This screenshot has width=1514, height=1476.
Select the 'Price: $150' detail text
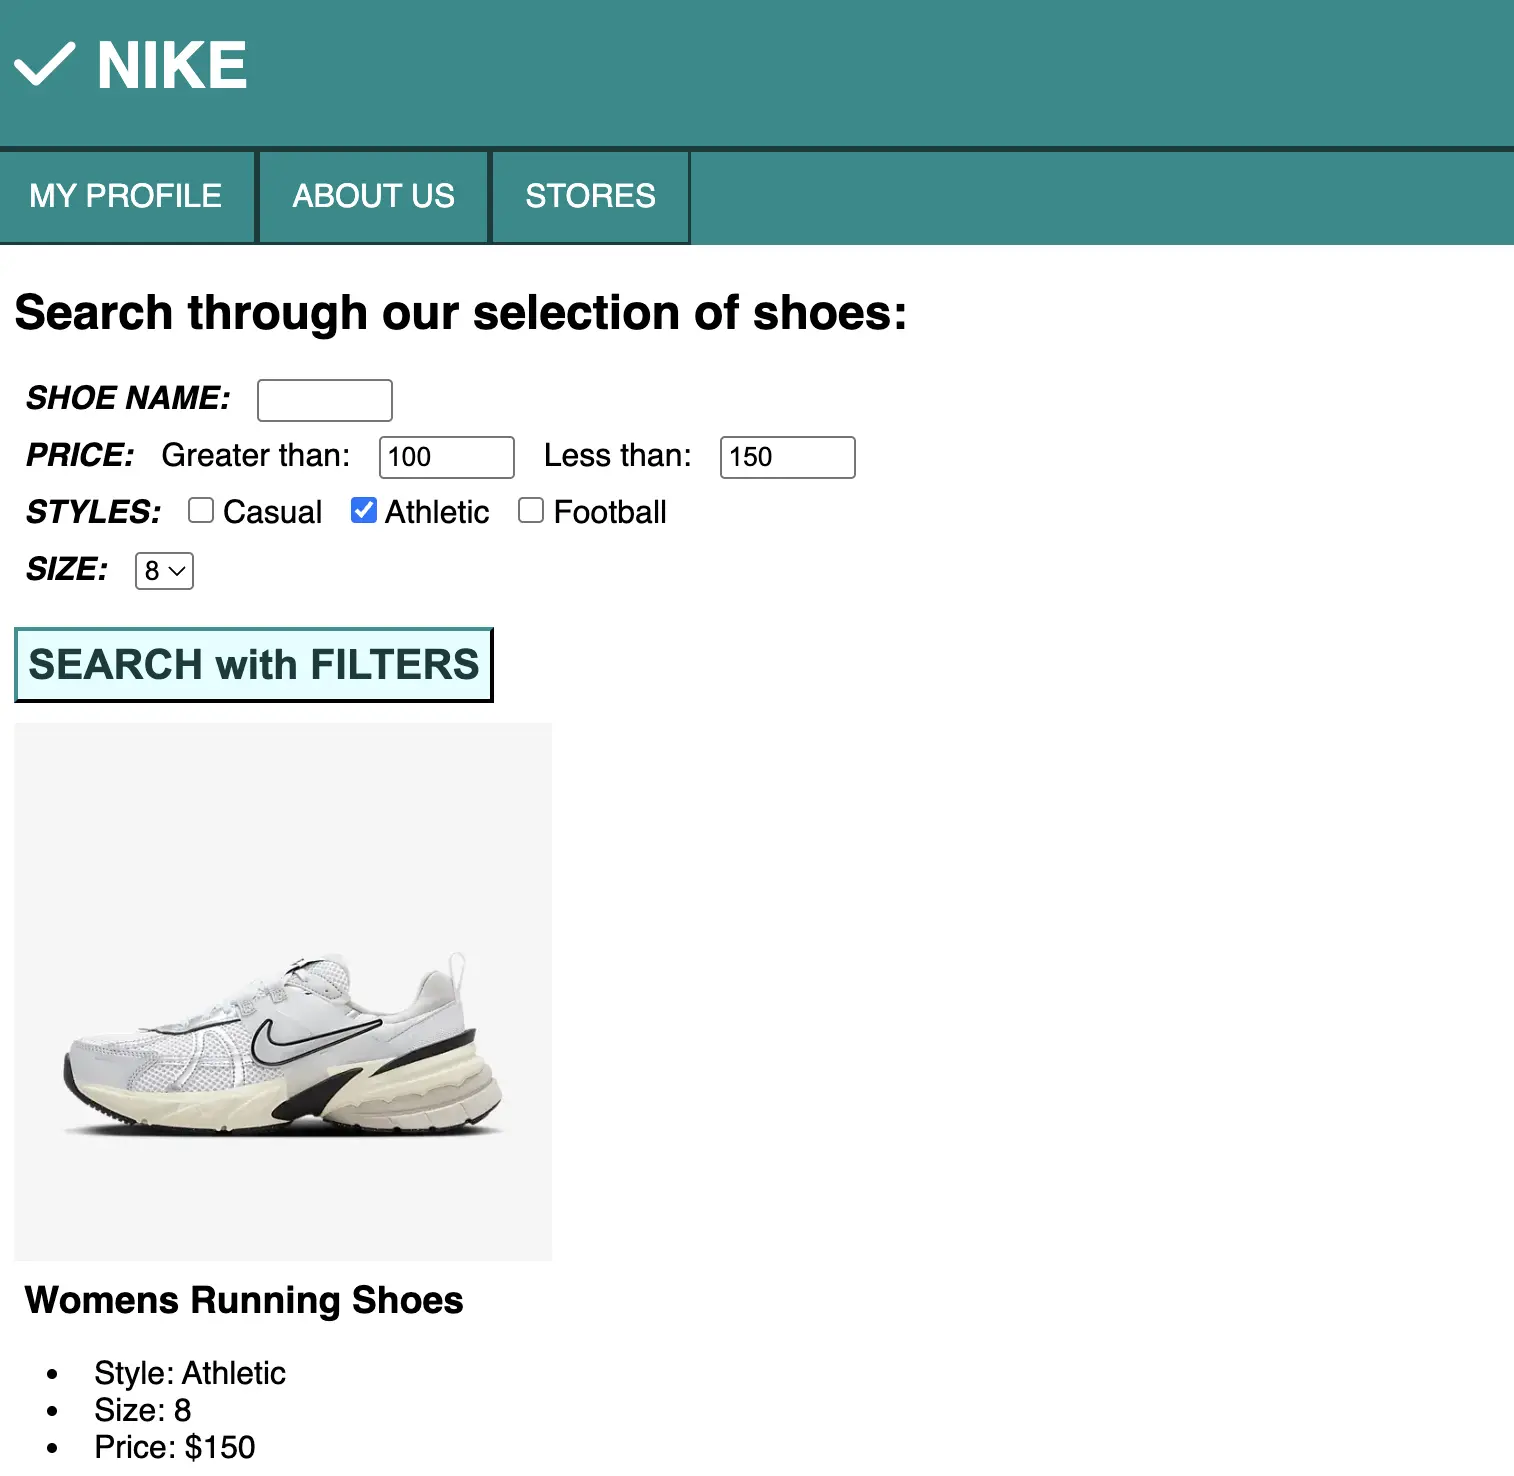pos(175,1447)
